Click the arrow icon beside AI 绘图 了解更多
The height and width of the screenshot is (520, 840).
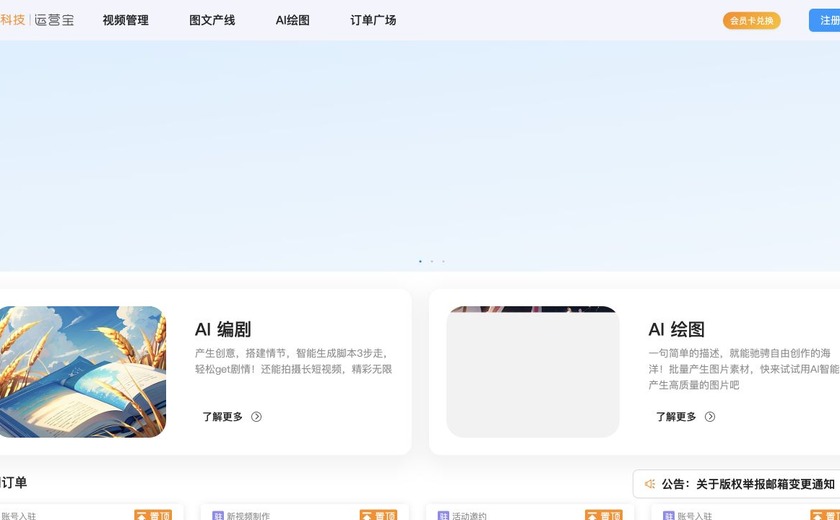(710, 417)
